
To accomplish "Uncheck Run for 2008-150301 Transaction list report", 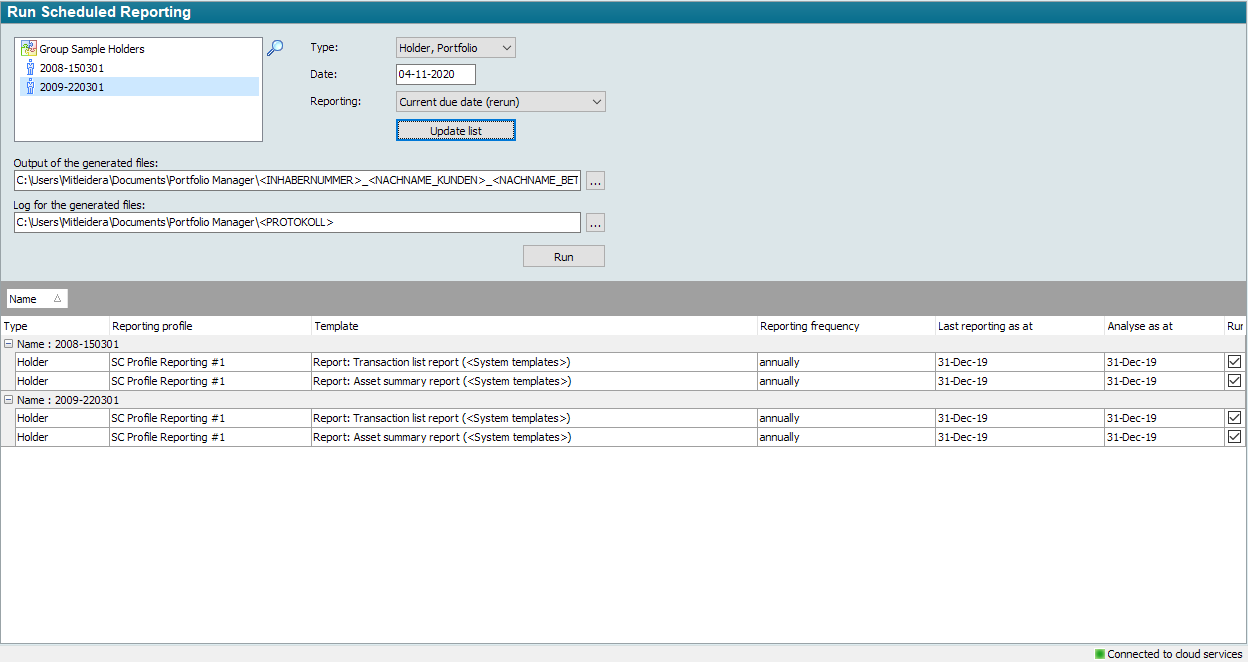I will point(1234,362).
